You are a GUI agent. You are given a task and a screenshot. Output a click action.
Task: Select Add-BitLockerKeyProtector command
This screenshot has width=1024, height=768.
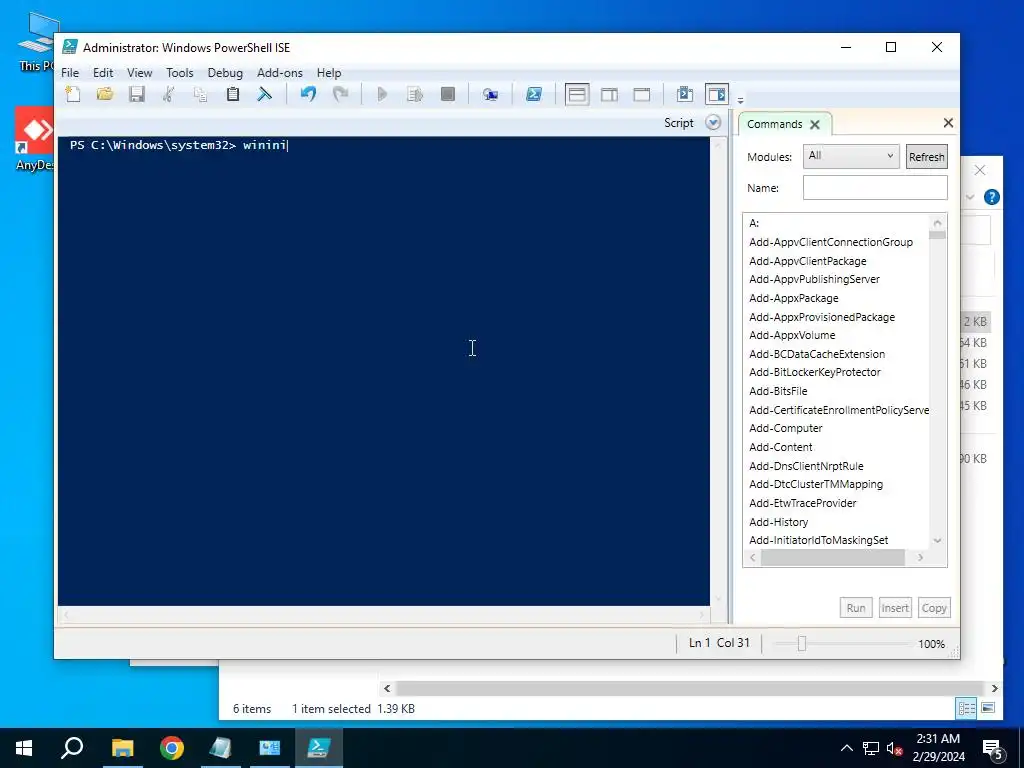(815, 372)
